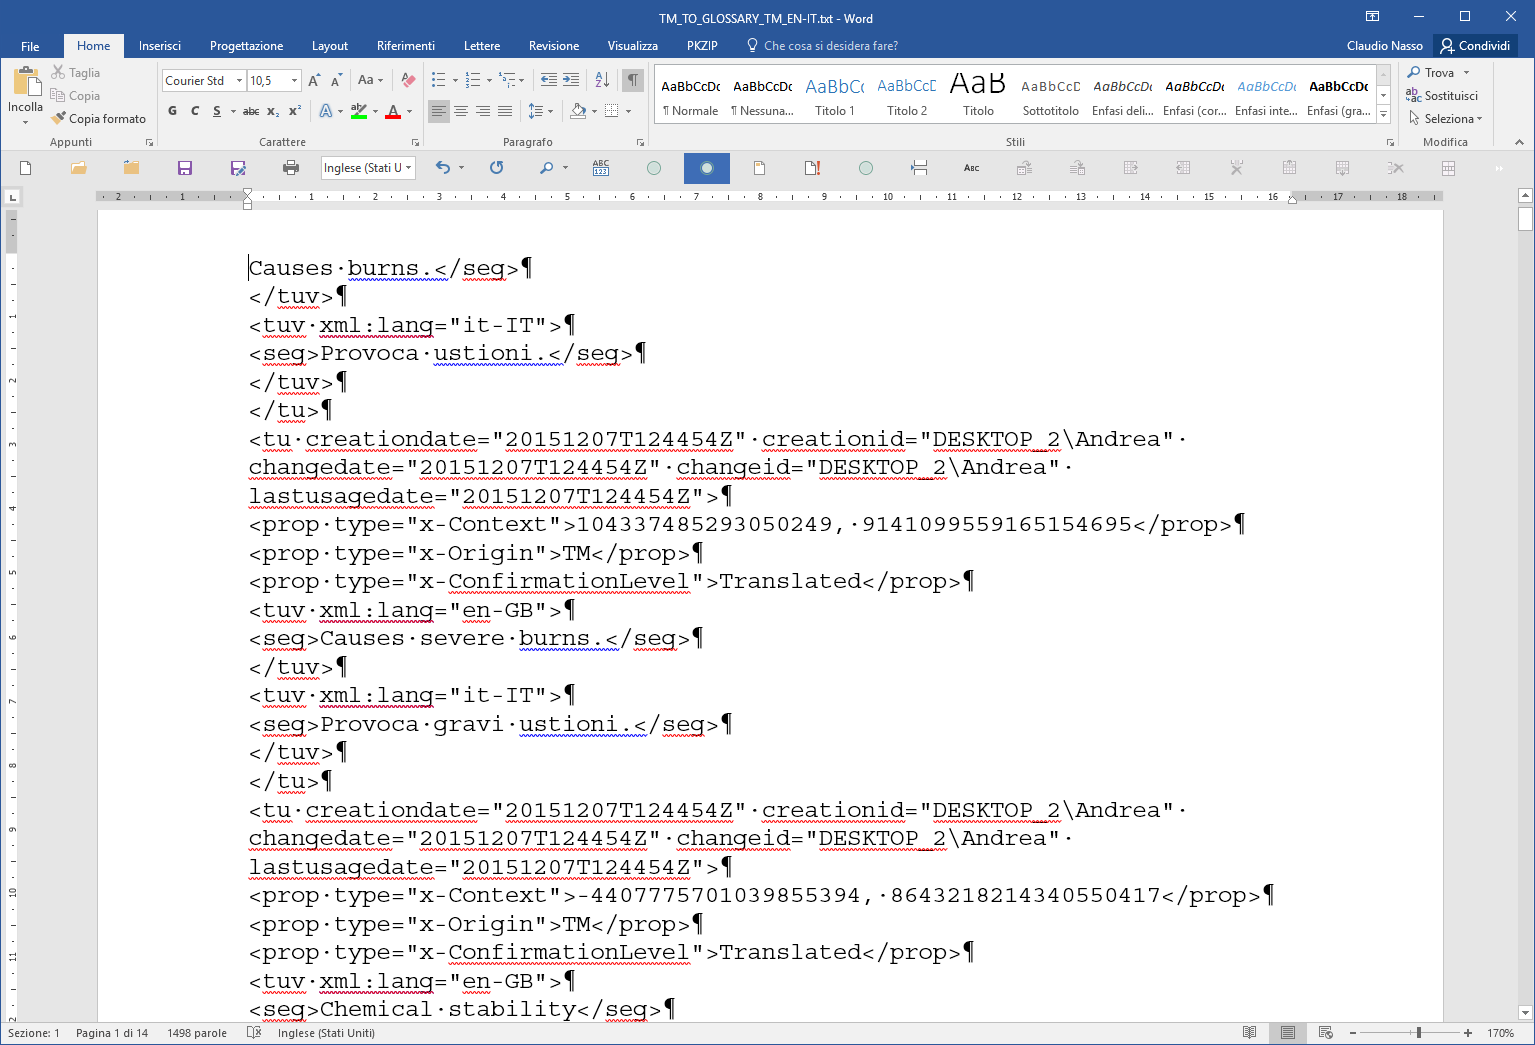
Task: Open the Inglese (Stati U language dropdown
Action: 409,168
